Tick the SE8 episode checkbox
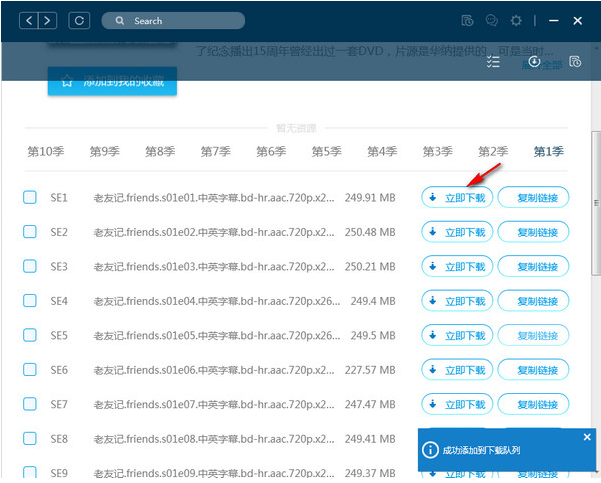601x483 pixels. point(30,438)
